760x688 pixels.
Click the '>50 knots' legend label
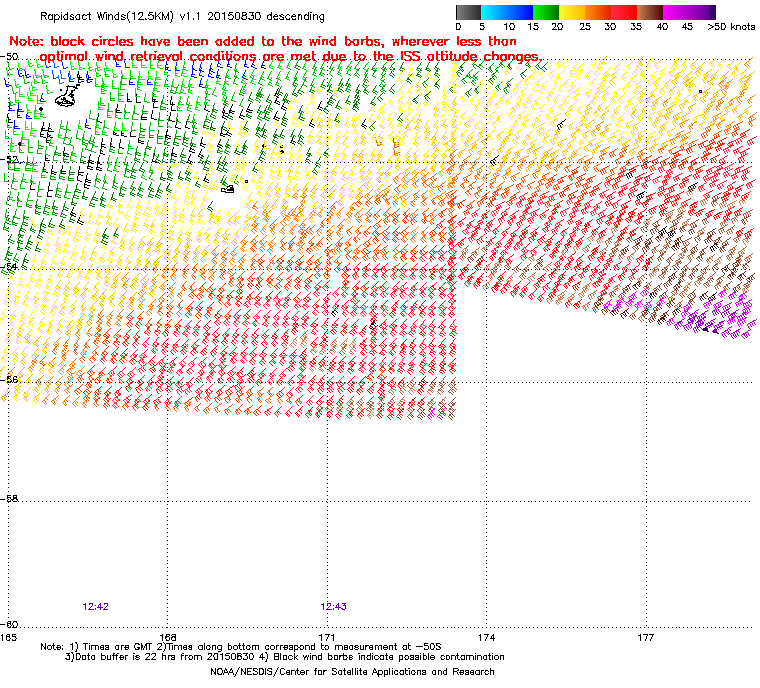731,27
